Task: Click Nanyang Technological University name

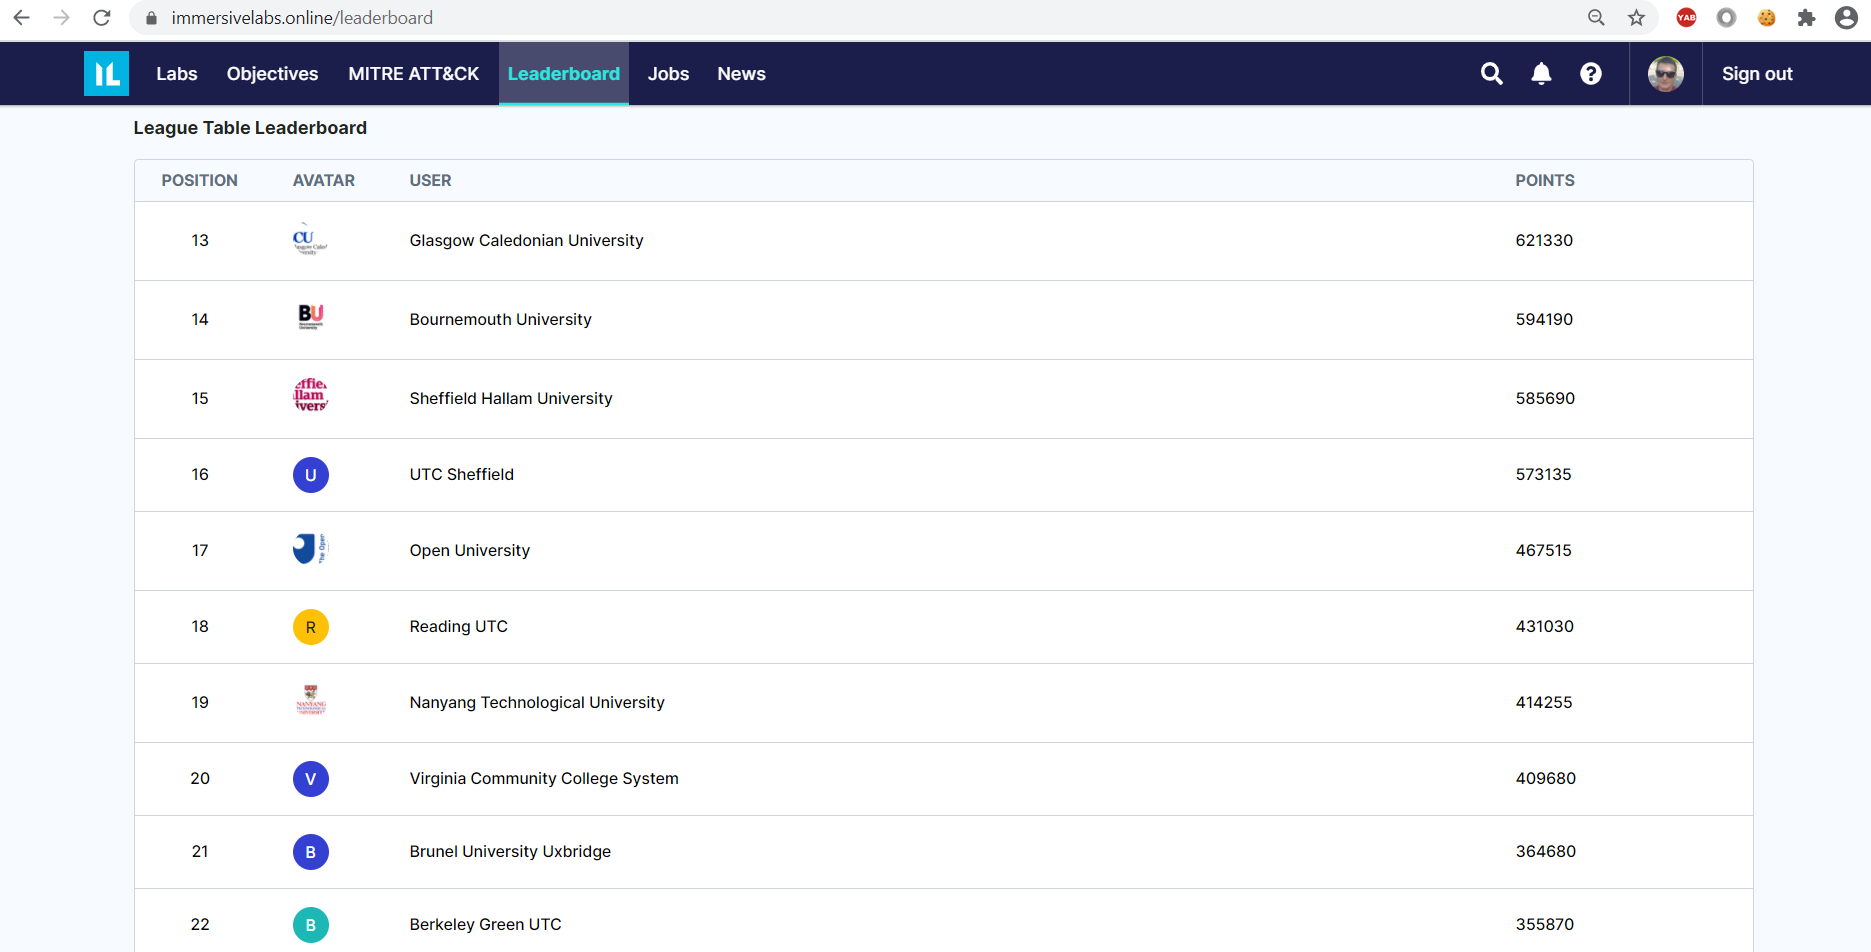Action: click(536, 702)
